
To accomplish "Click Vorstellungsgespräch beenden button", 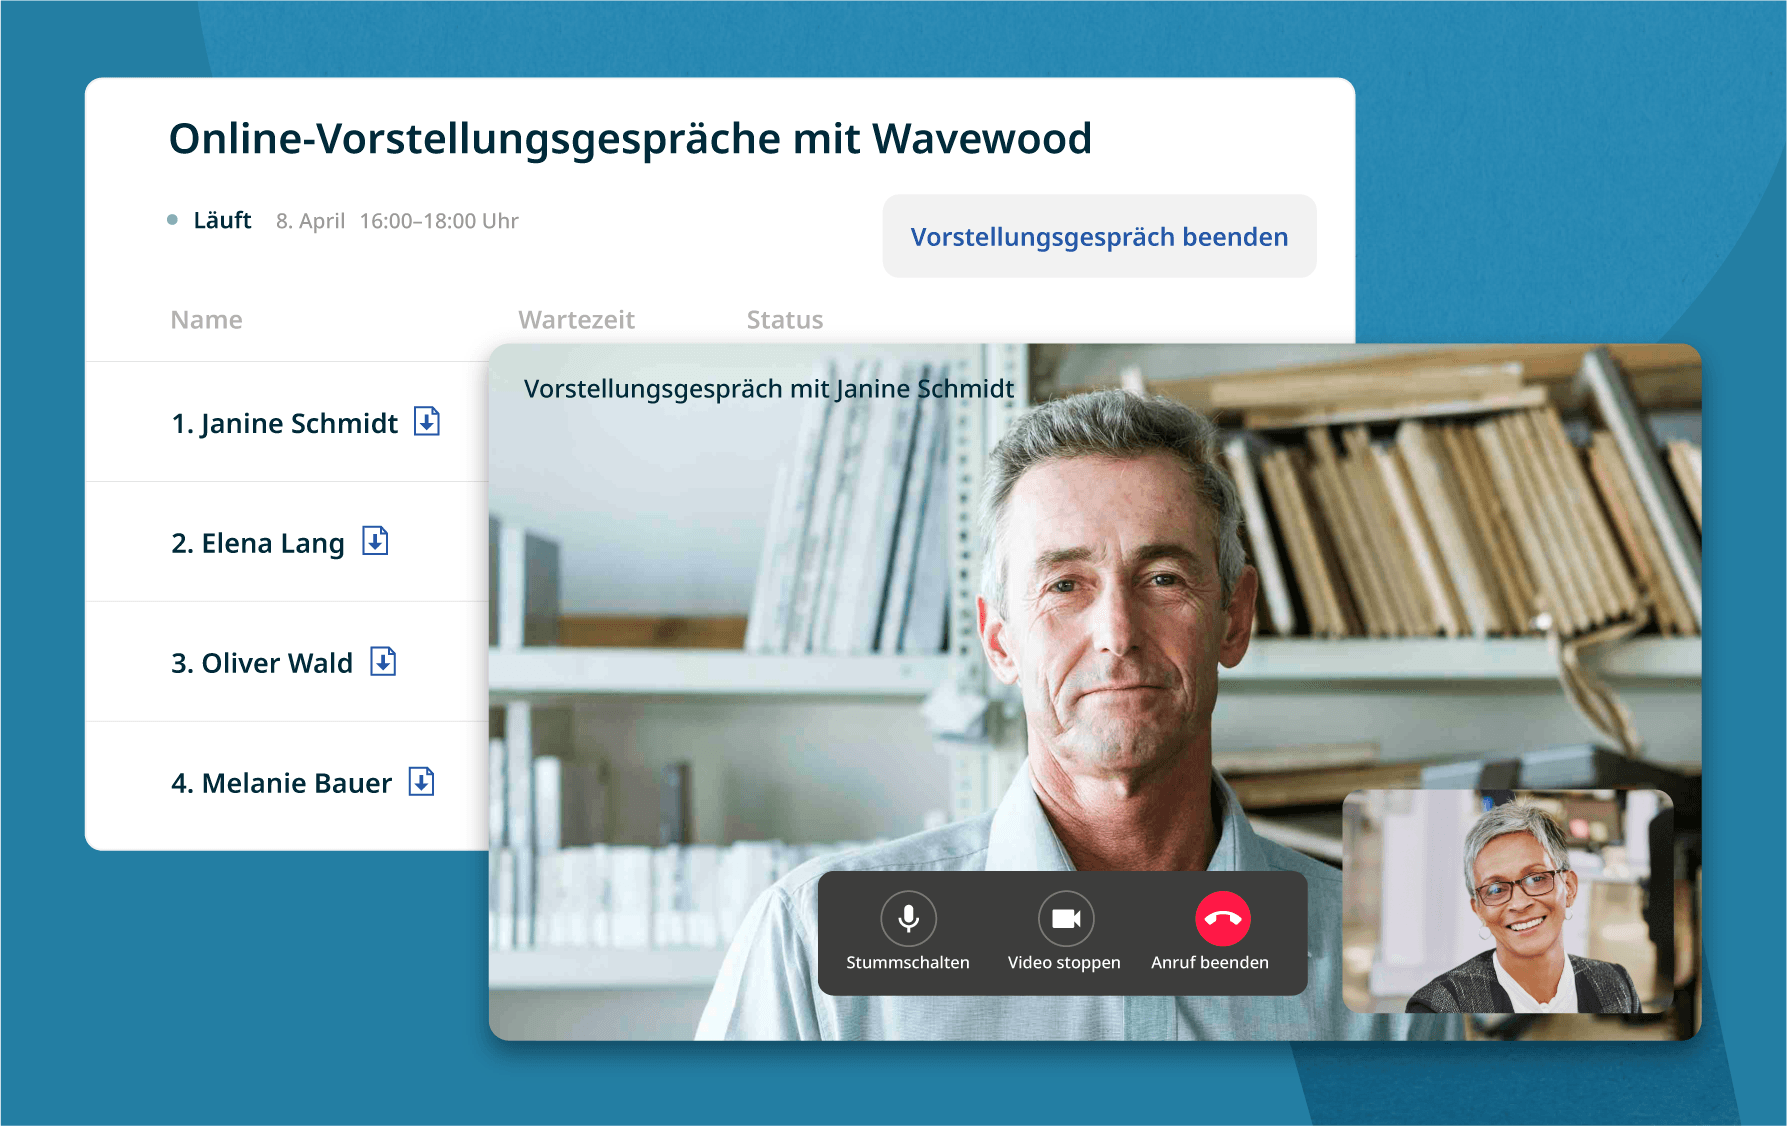I will click(1099, 236).
